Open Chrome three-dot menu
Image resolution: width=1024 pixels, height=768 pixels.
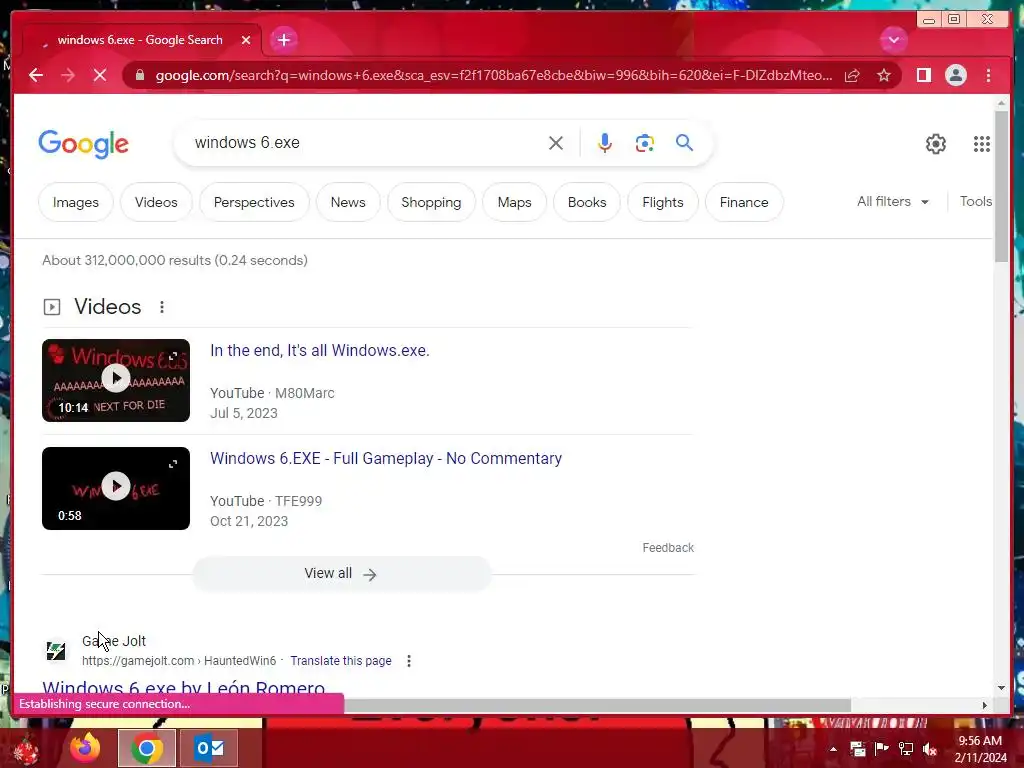tap(988, 75)
